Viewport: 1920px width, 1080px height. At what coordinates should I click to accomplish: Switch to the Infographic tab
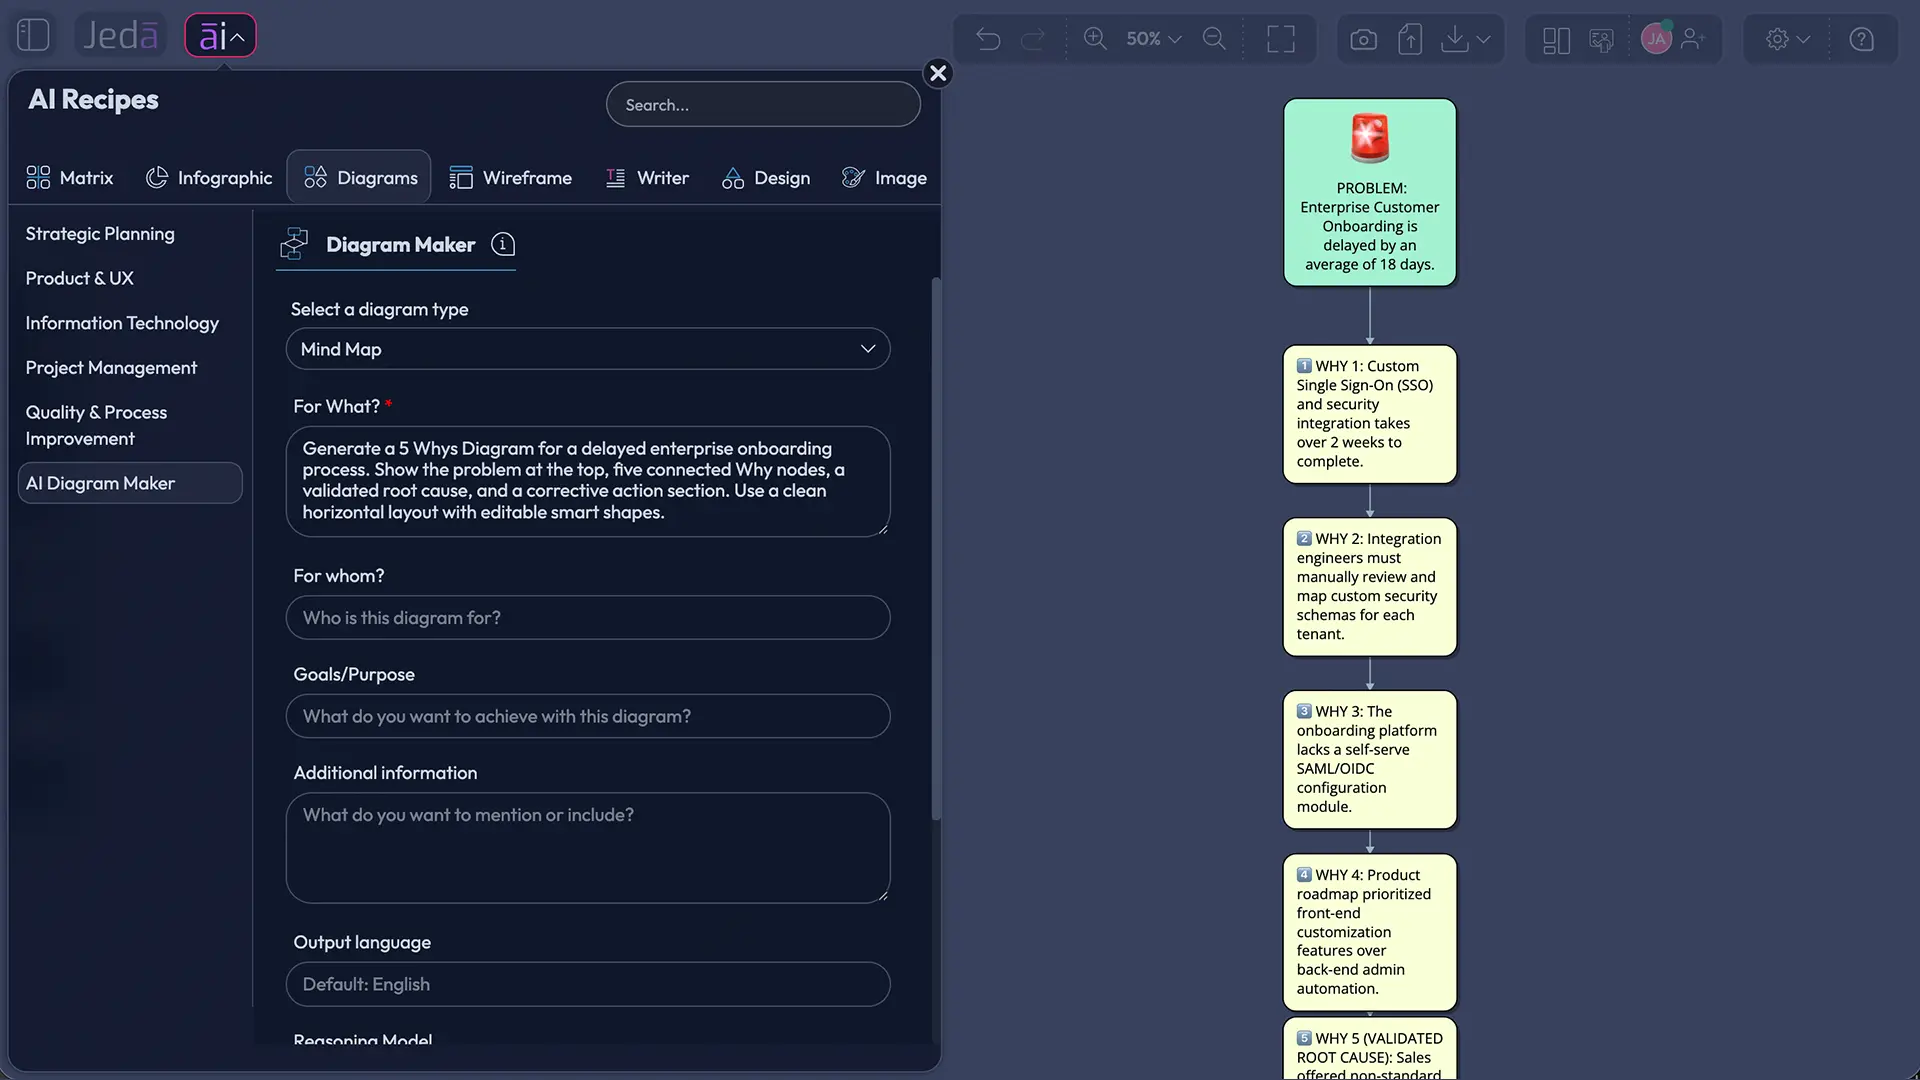click(209, 177)
